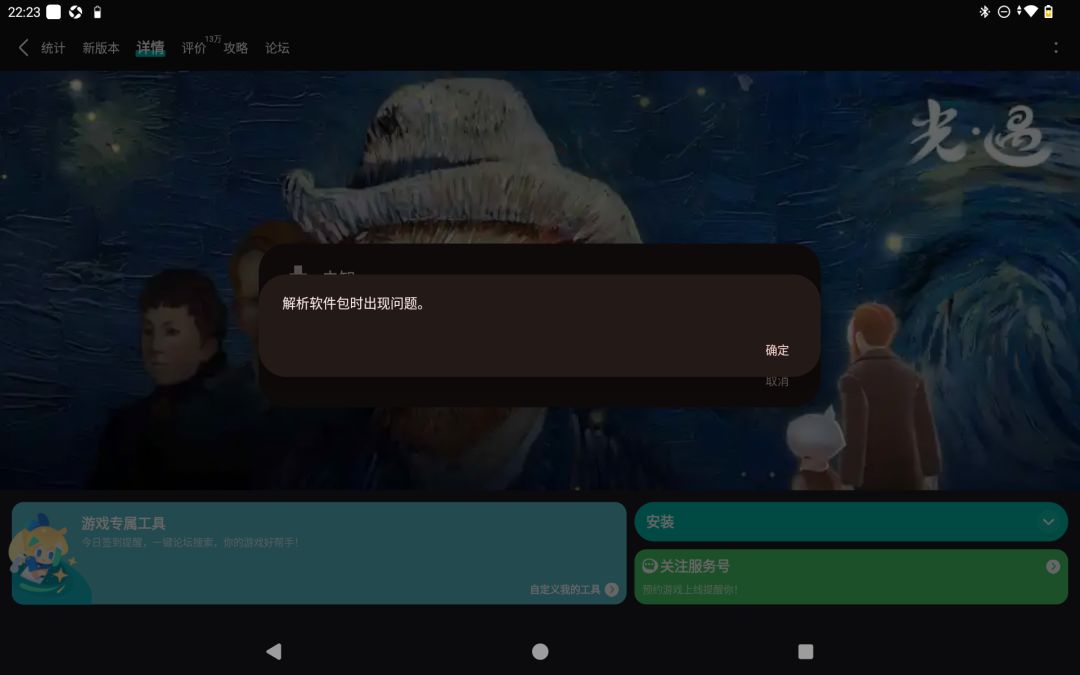This screenshot has width=1080, height=675.
Task: Confirm the package parsing error with 确定
Action: click(777, 350)
